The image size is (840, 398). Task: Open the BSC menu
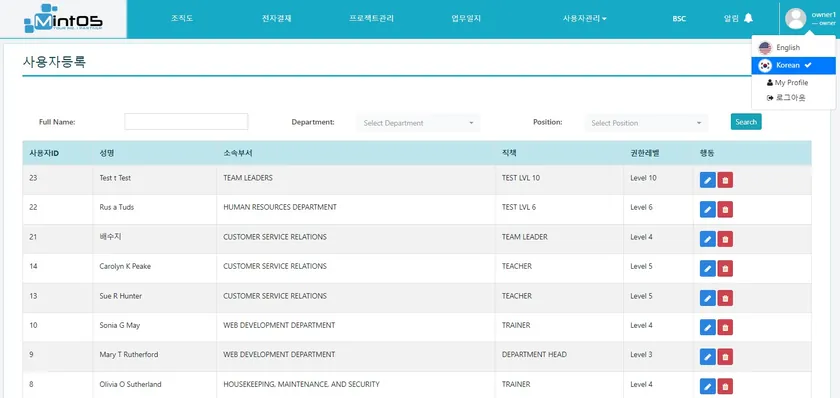pyautogui.click(x=679, y=19)
